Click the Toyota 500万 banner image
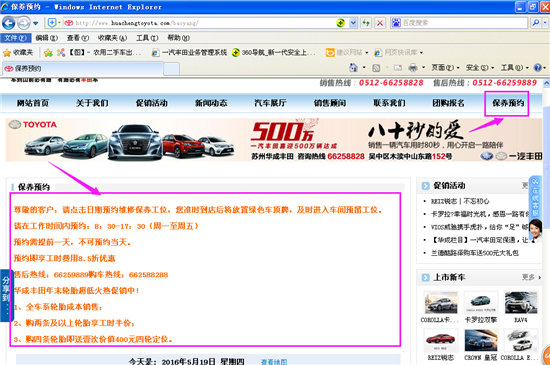The width and height of the screenshot is (550, 365). [274, 140]
